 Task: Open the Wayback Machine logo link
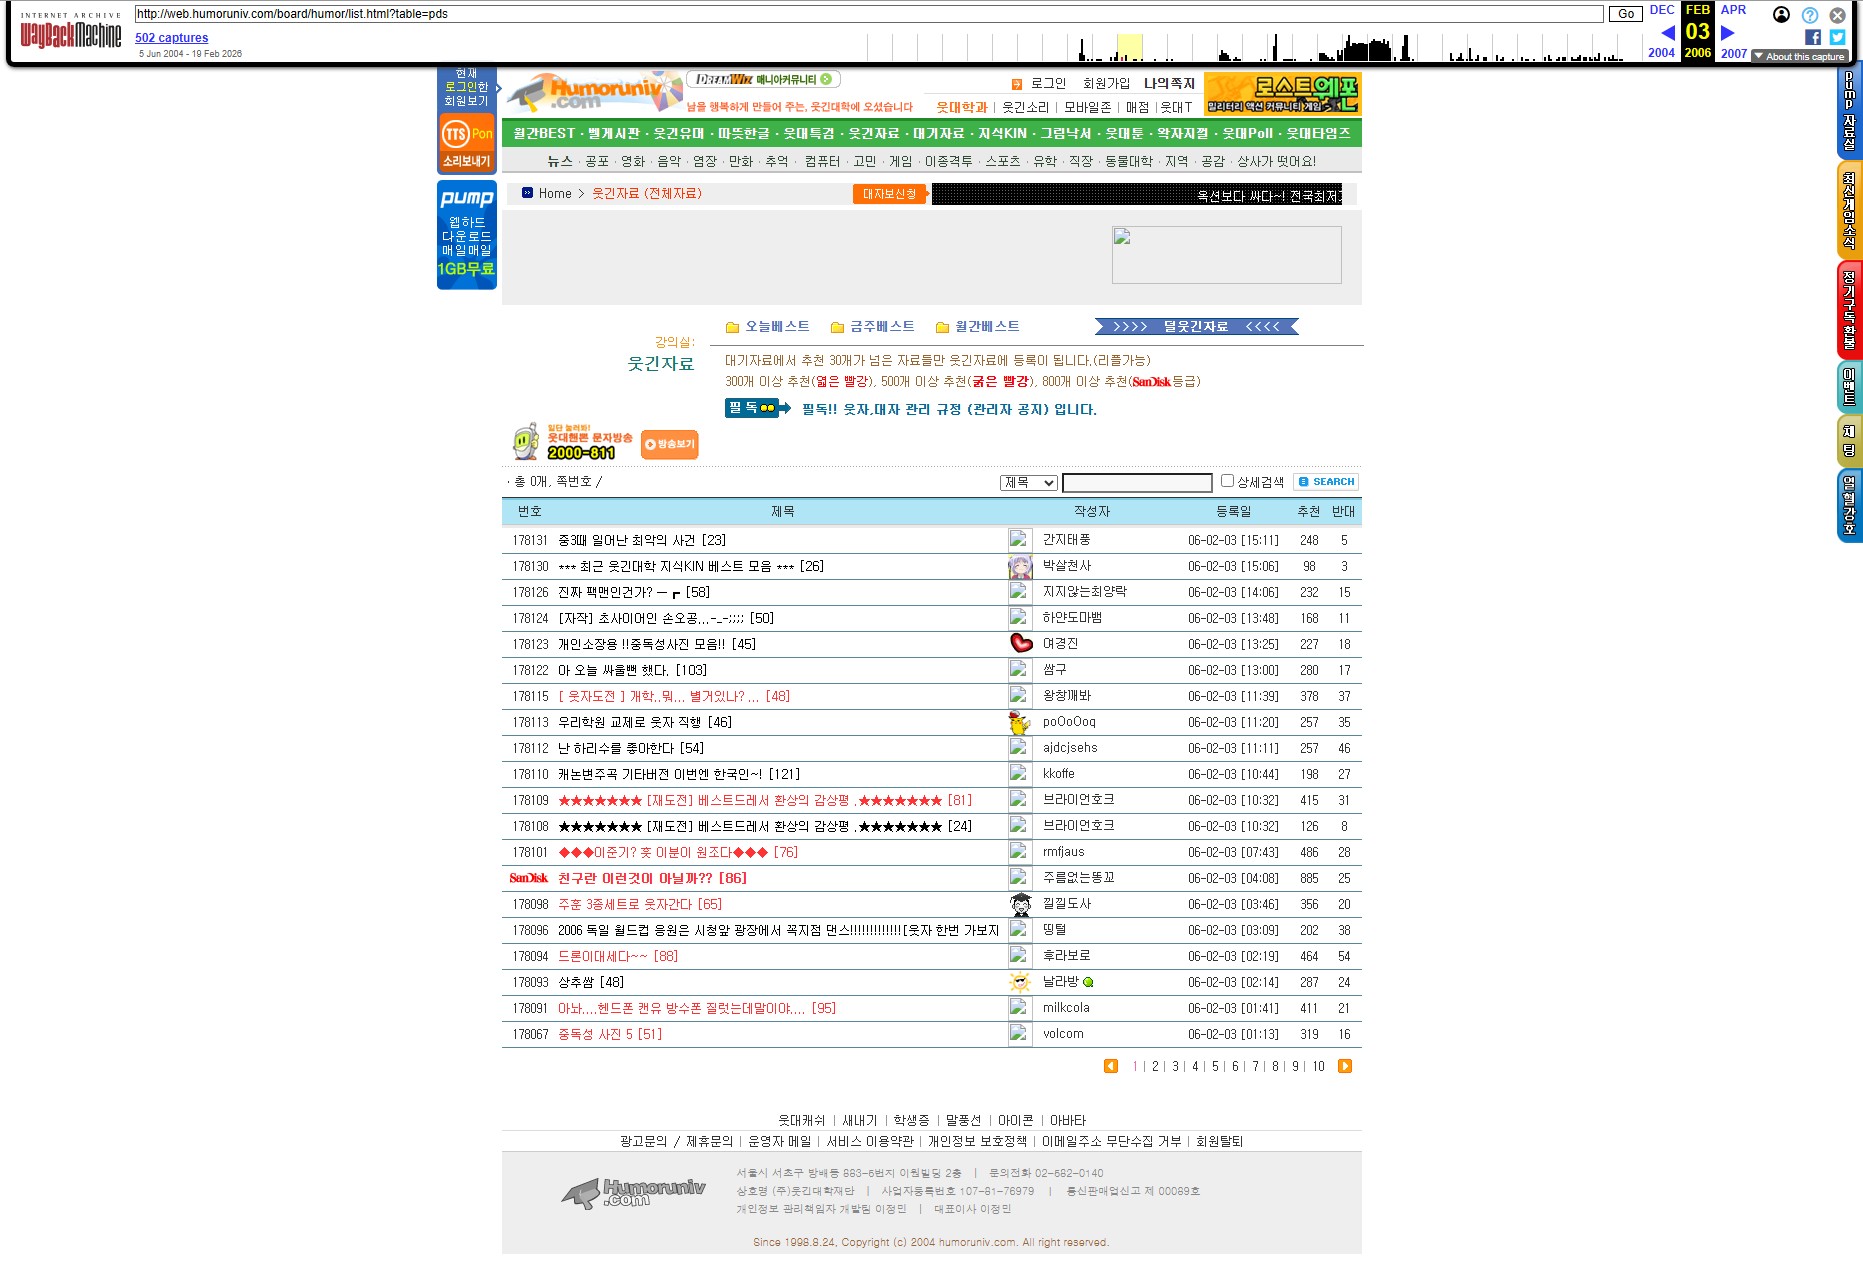[71, 32]
